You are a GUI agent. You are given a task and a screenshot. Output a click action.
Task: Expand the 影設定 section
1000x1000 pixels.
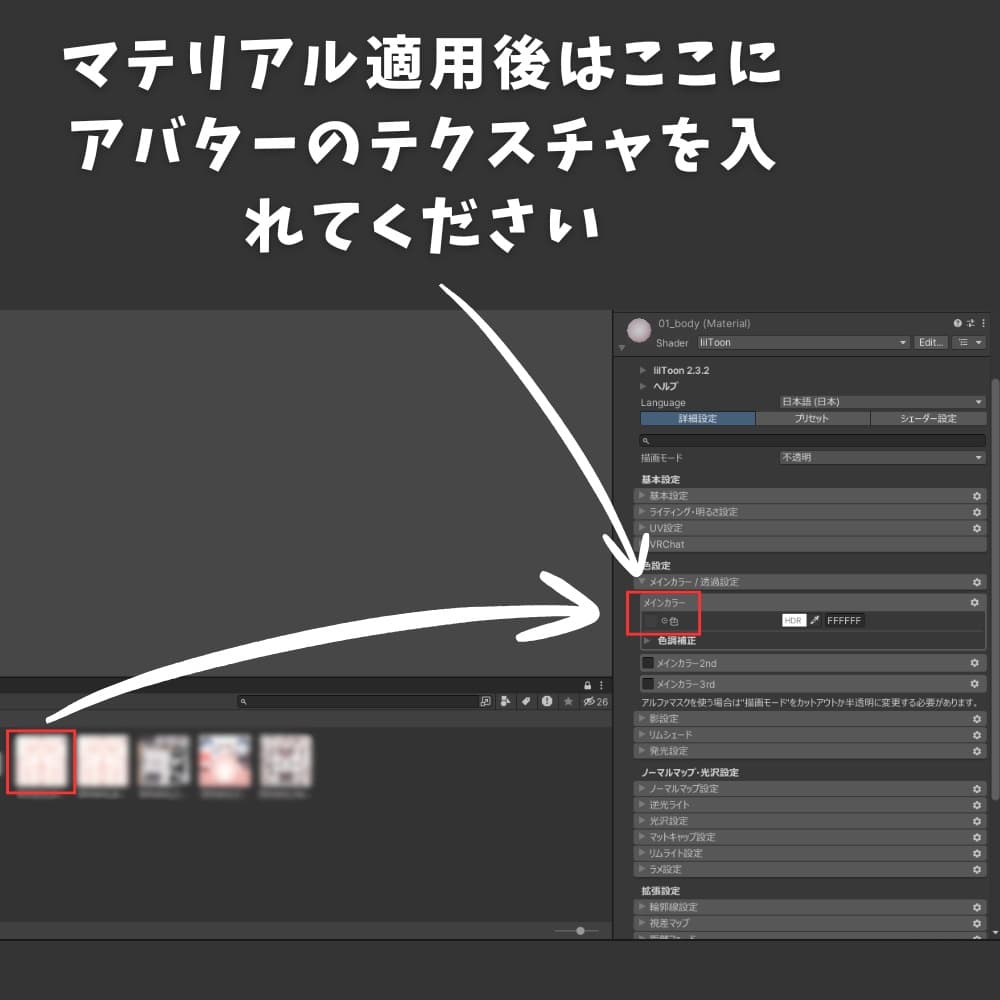(700, 718)
